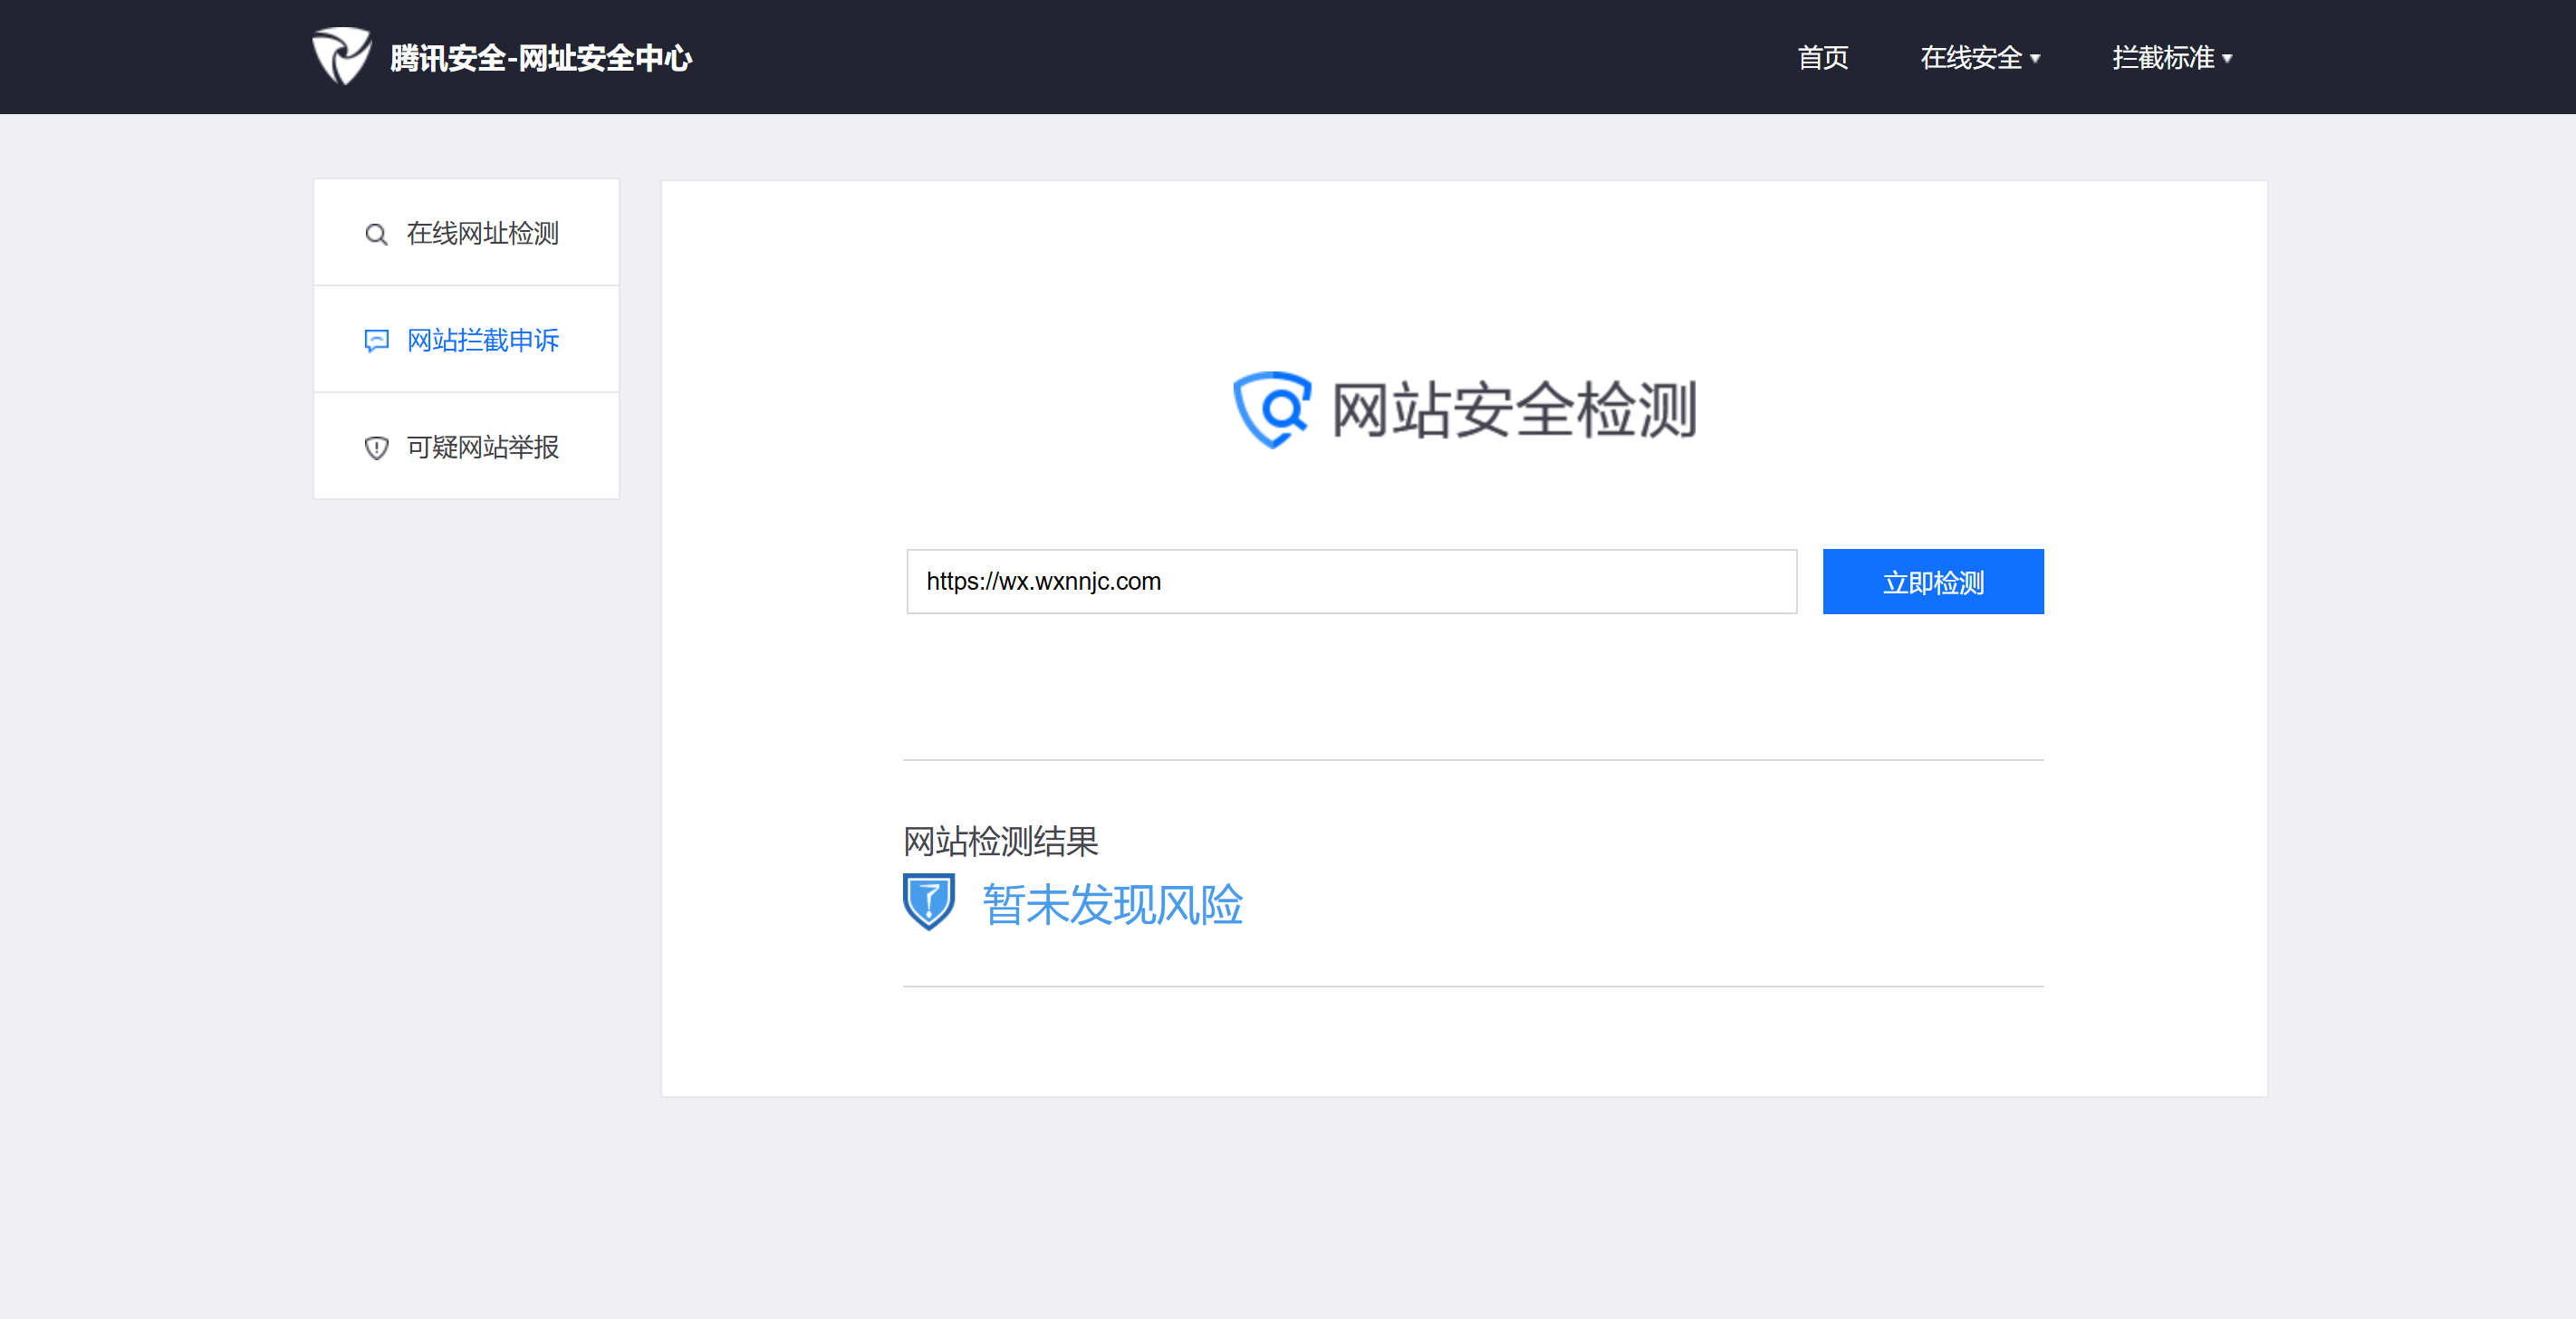Click the 腾讯安全-网址安全中心 title link
Screen dimensions: 2576x1319
tap(540, 58)
